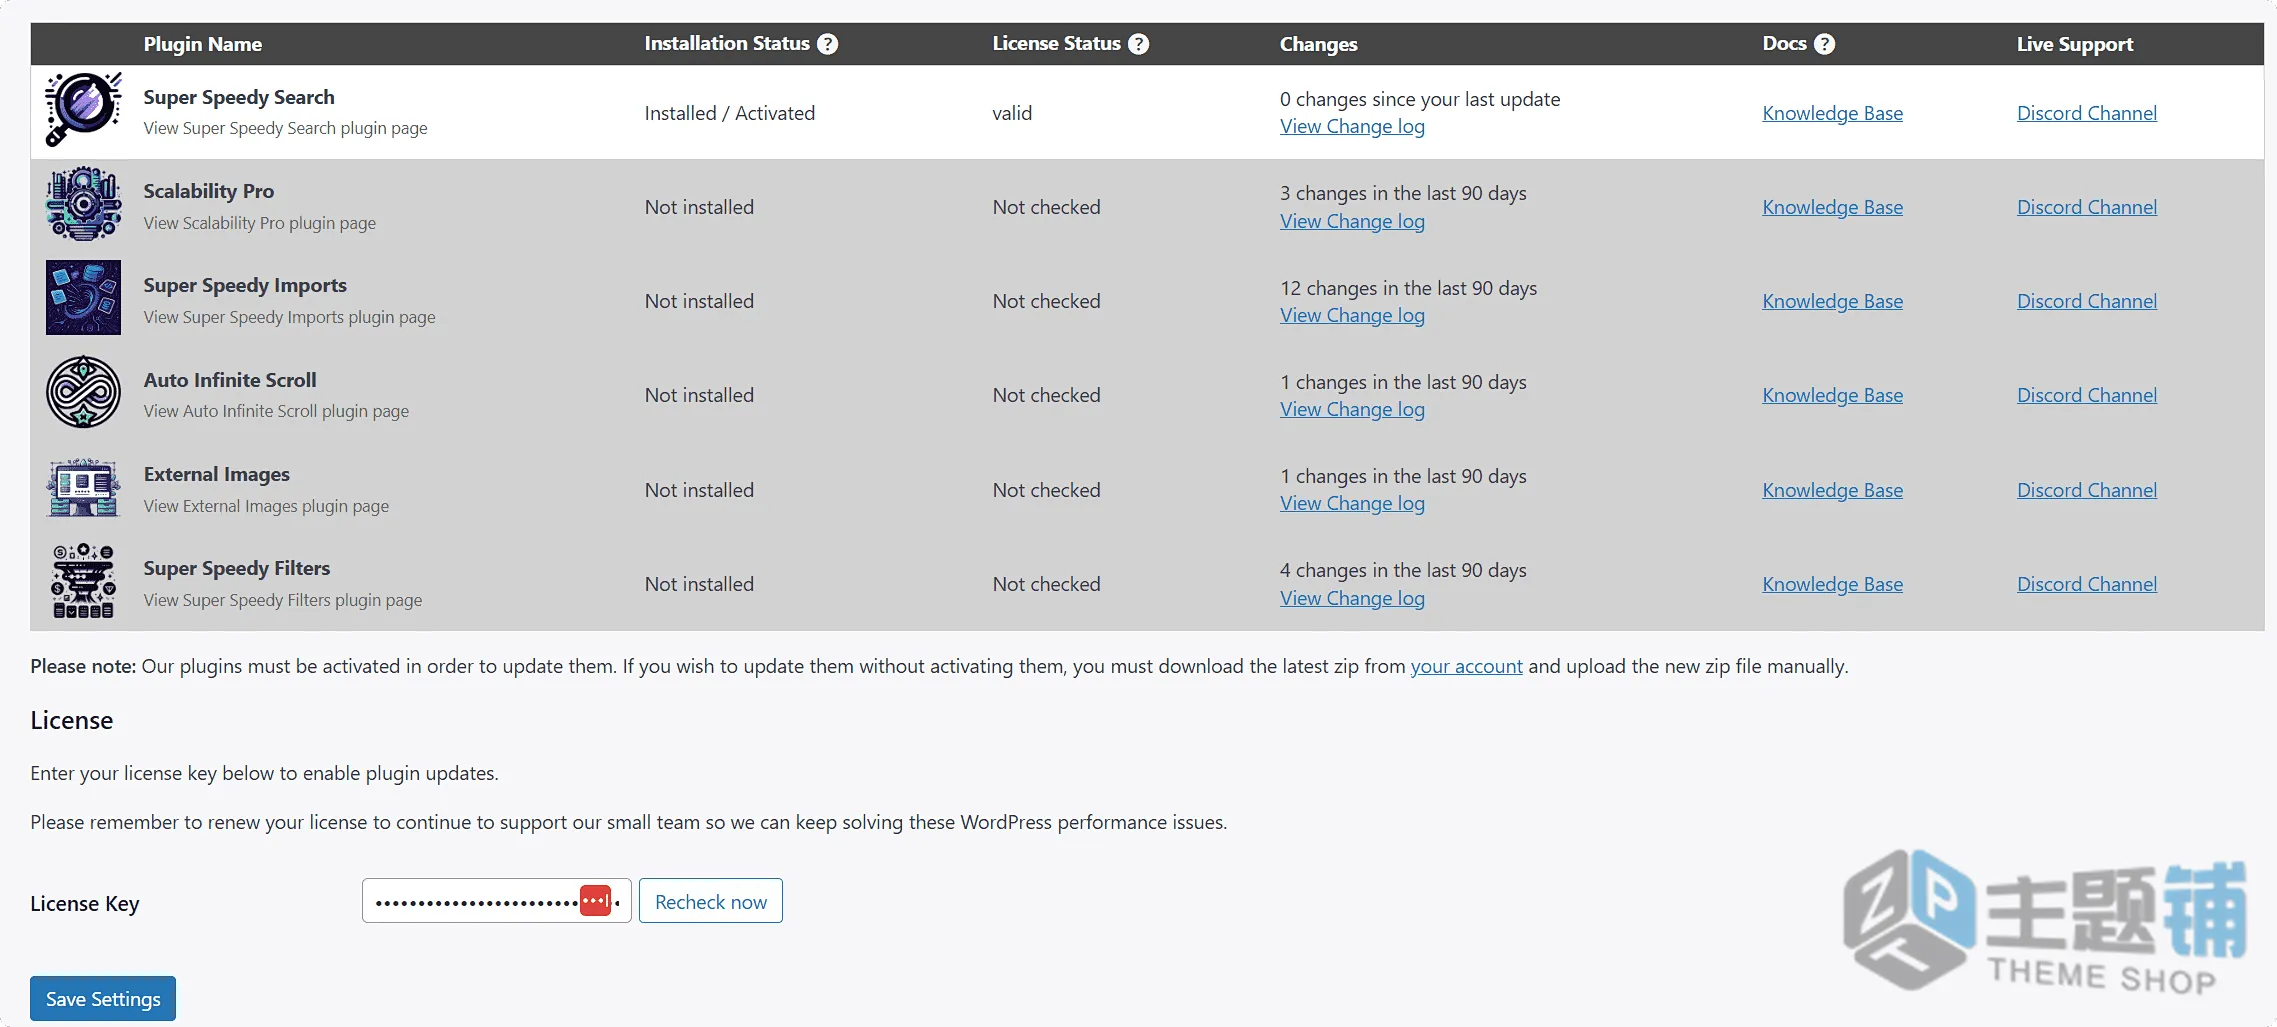
Task: View Change log for Super Speedy Search
Action: pyautogui.click(x=1353, y=127)
